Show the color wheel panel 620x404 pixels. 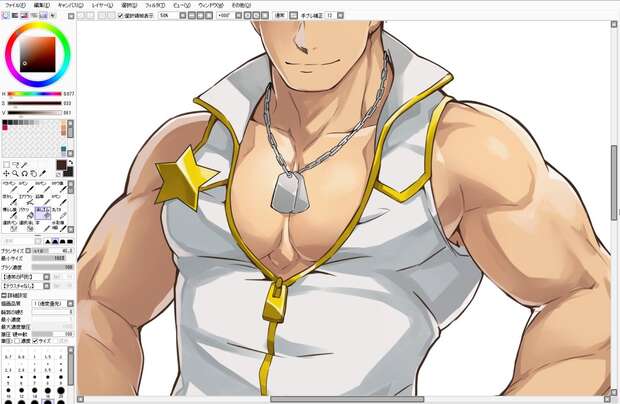pyautogui.click(x=6, y=15)
